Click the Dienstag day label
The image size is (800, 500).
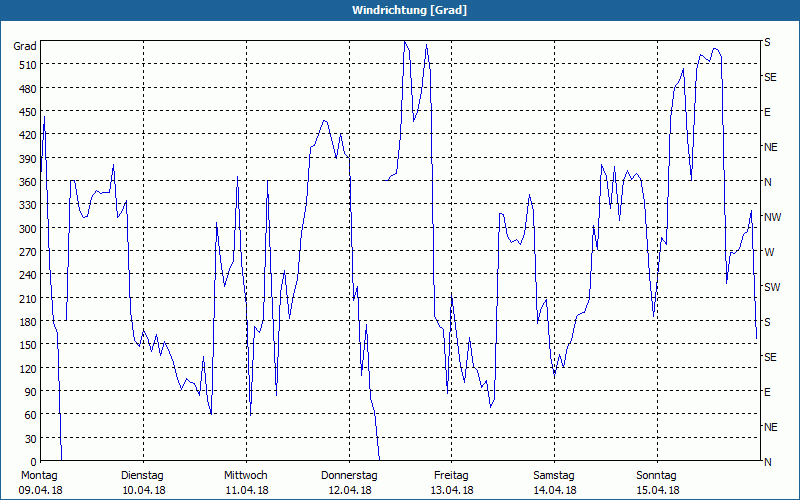(142, 475)
